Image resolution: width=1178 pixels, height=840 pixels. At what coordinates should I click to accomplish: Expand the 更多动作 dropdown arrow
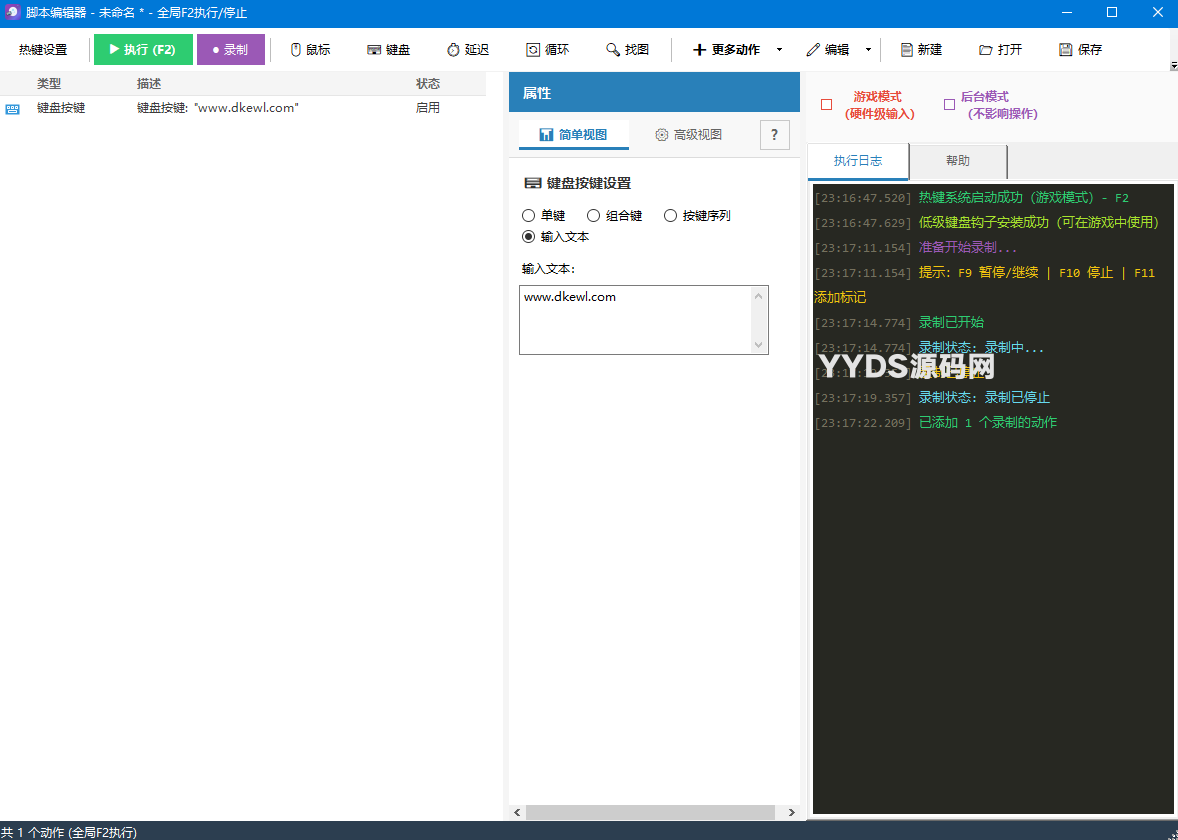coord(779,50)
